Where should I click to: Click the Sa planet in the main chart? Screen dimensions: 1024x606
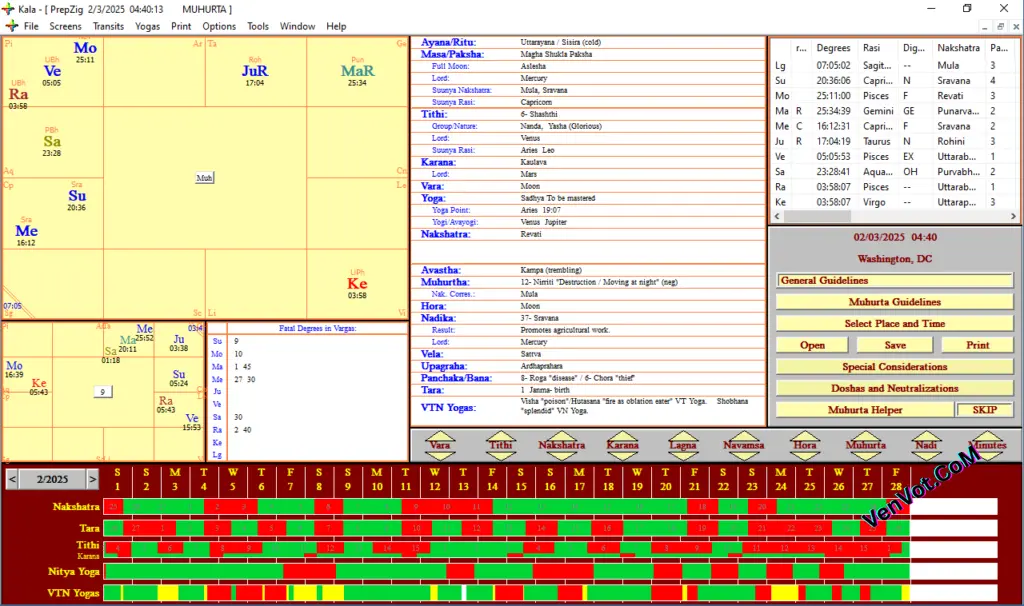(x=52, y=142)
